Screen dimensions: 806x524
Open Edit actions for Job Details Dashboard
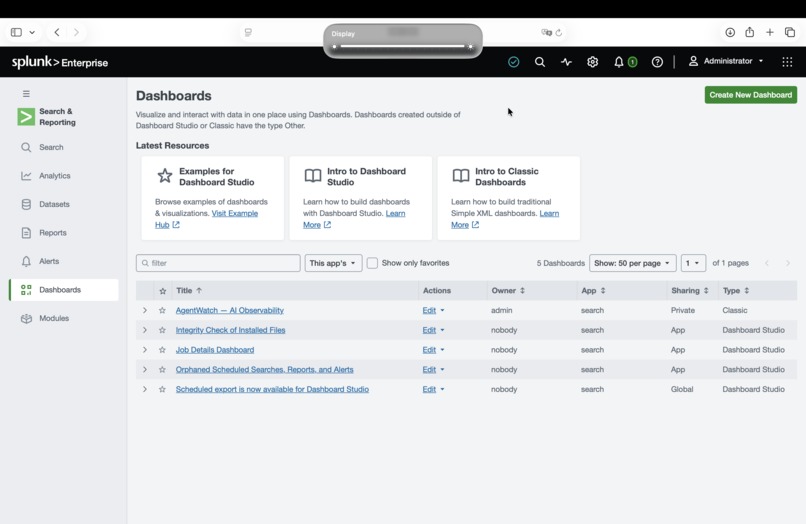(x=433, y=350)
